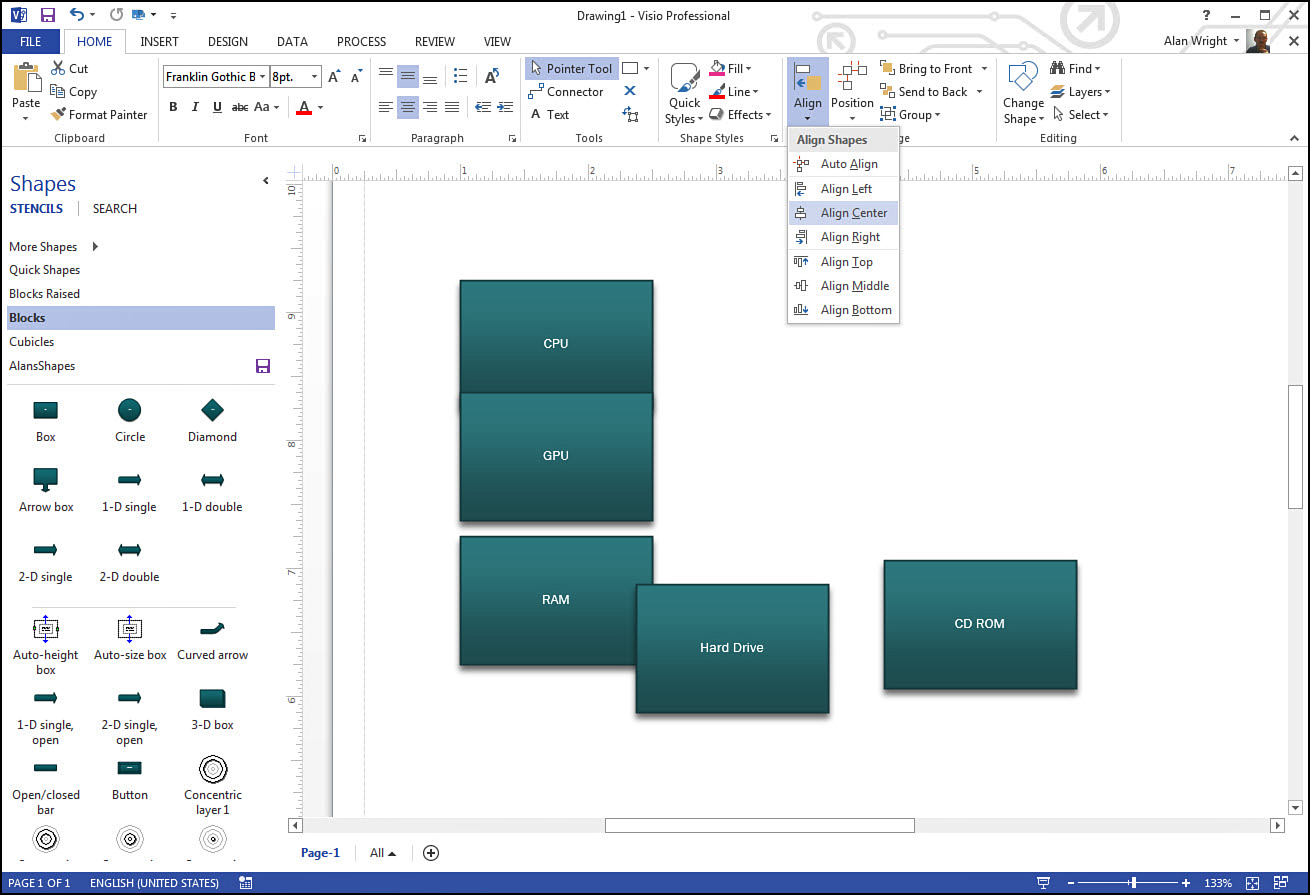Image resolution: width=1310 pixels, height=895 pixels.
Task: Decrease font size with small A icon
Action: click(x=356, y=77)
